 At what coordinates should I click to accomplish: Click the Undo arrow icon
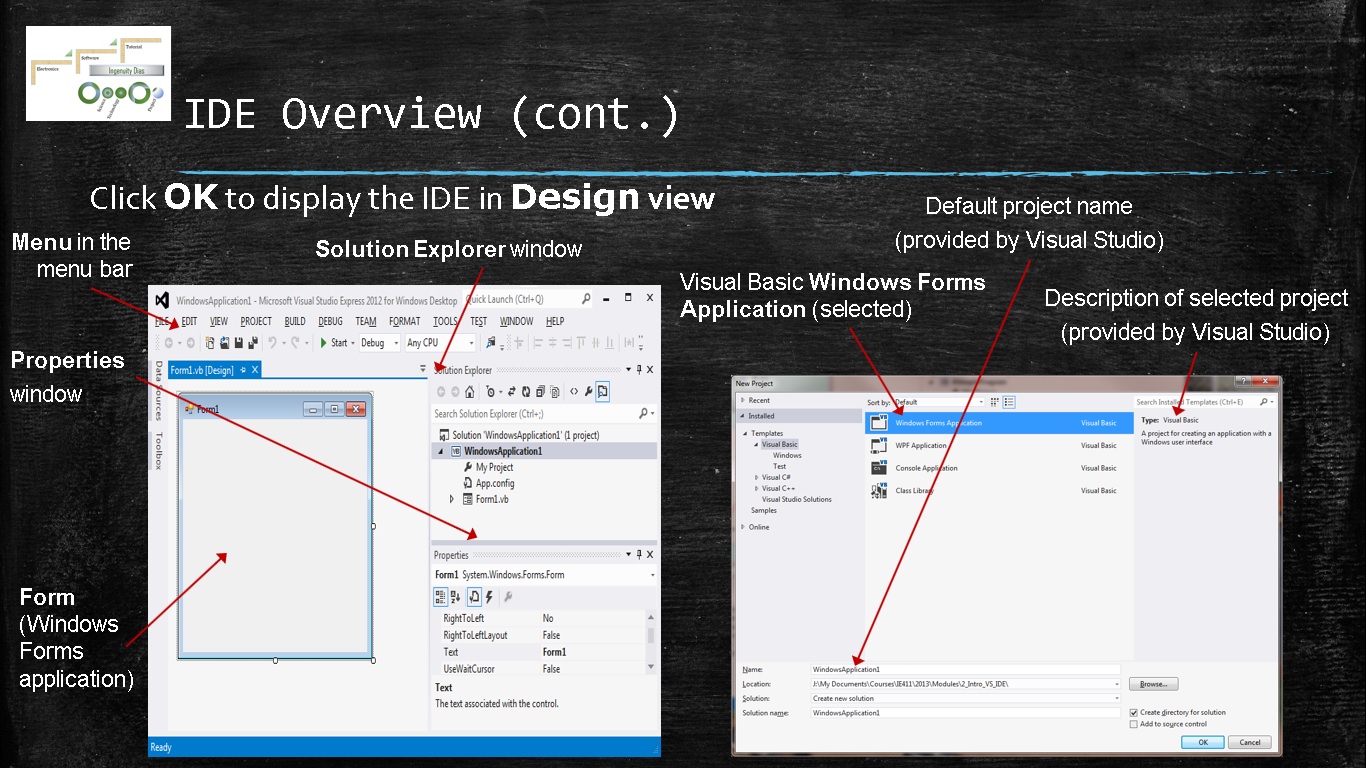click(272, 343)
